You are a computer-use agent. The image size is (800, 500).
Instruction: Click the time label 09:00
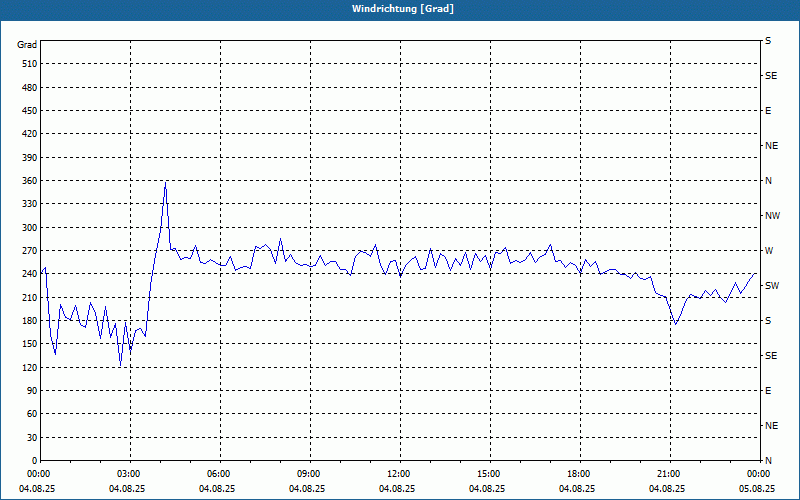coord(308,474)
